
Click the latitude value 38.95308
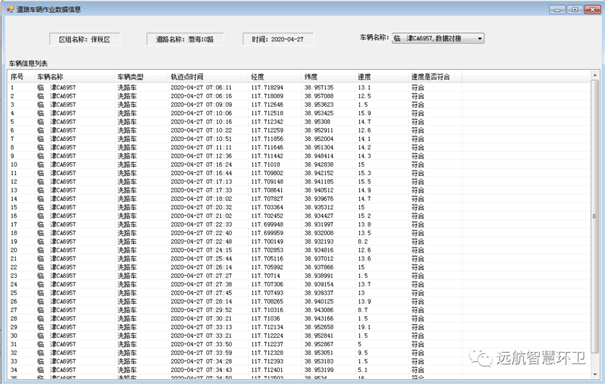pyautogui.click(x=318, y=122)
